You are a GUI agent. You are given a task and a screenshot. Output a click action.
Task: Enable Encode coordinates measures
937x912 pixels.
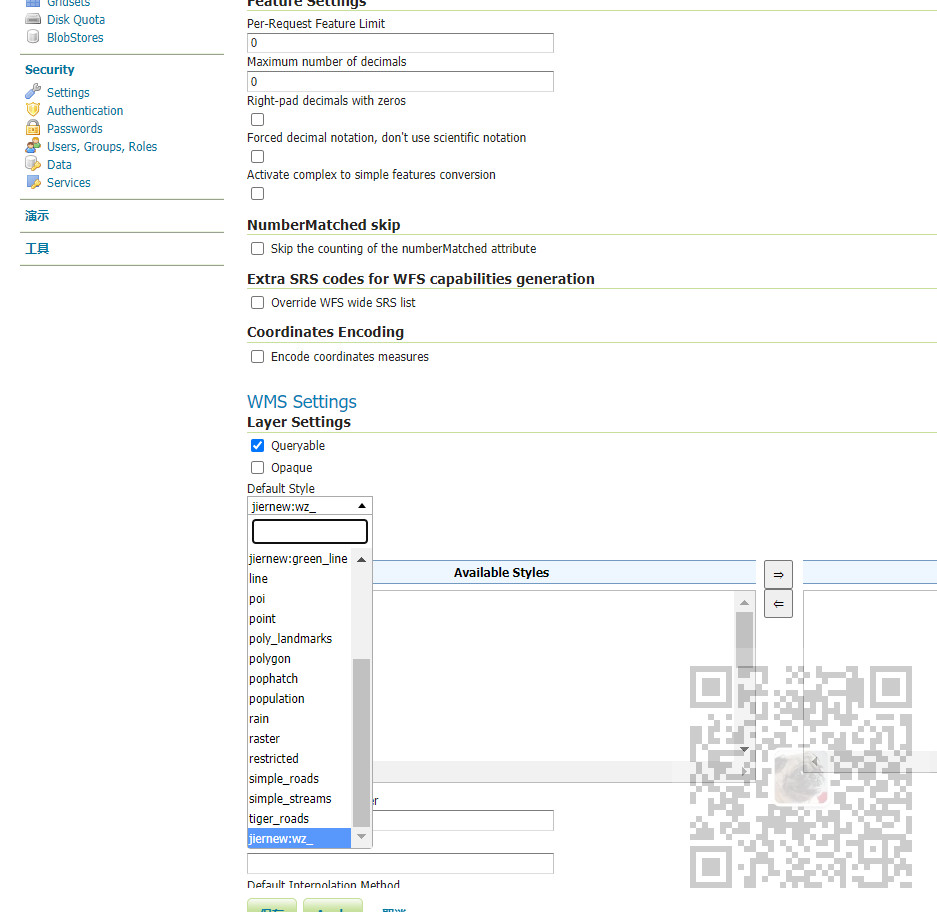click(258, 357)
